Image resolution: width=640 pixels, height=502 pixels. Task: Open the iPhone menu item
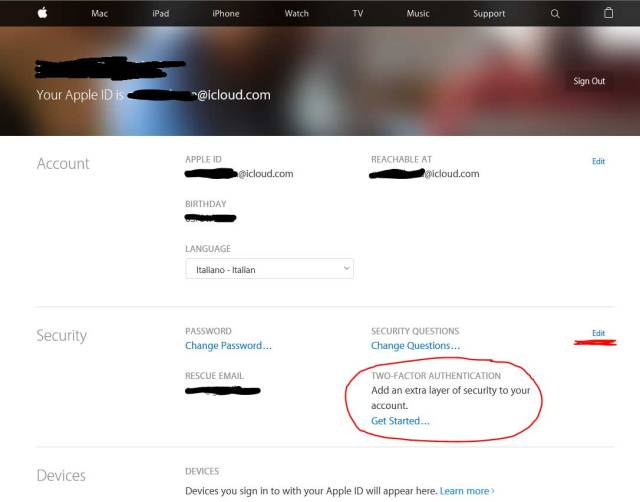(x=226, y=13)
